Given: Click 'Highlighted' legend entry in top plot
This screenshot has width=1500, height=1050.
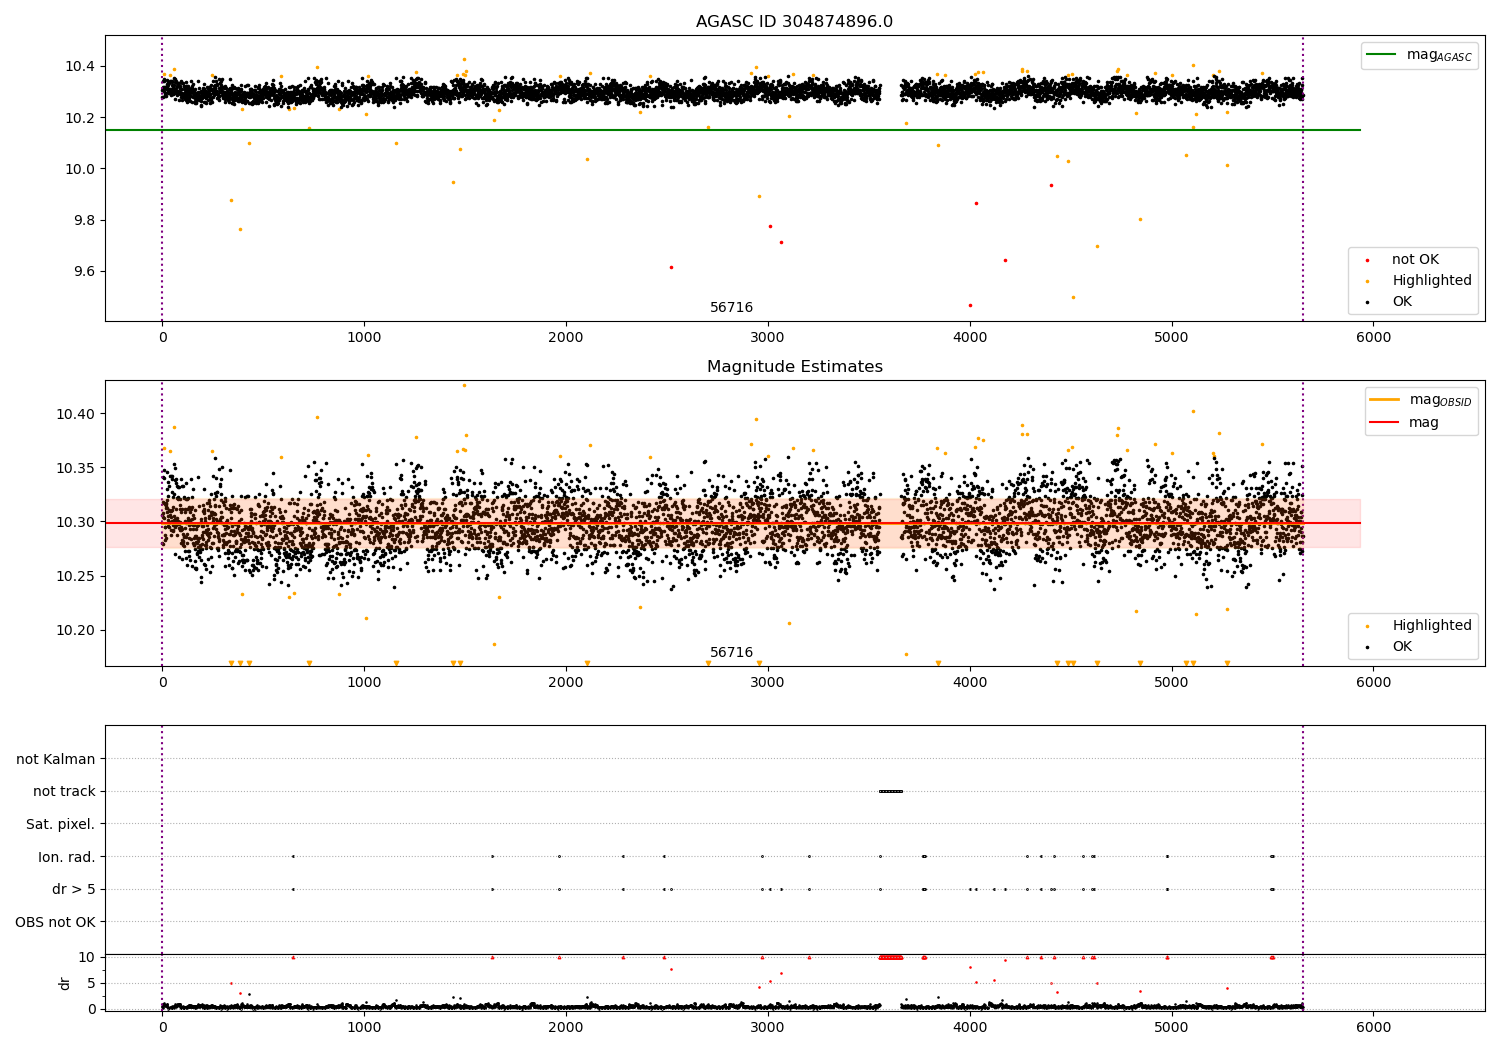Looking at the screenshot, I should click(1432, 281).
